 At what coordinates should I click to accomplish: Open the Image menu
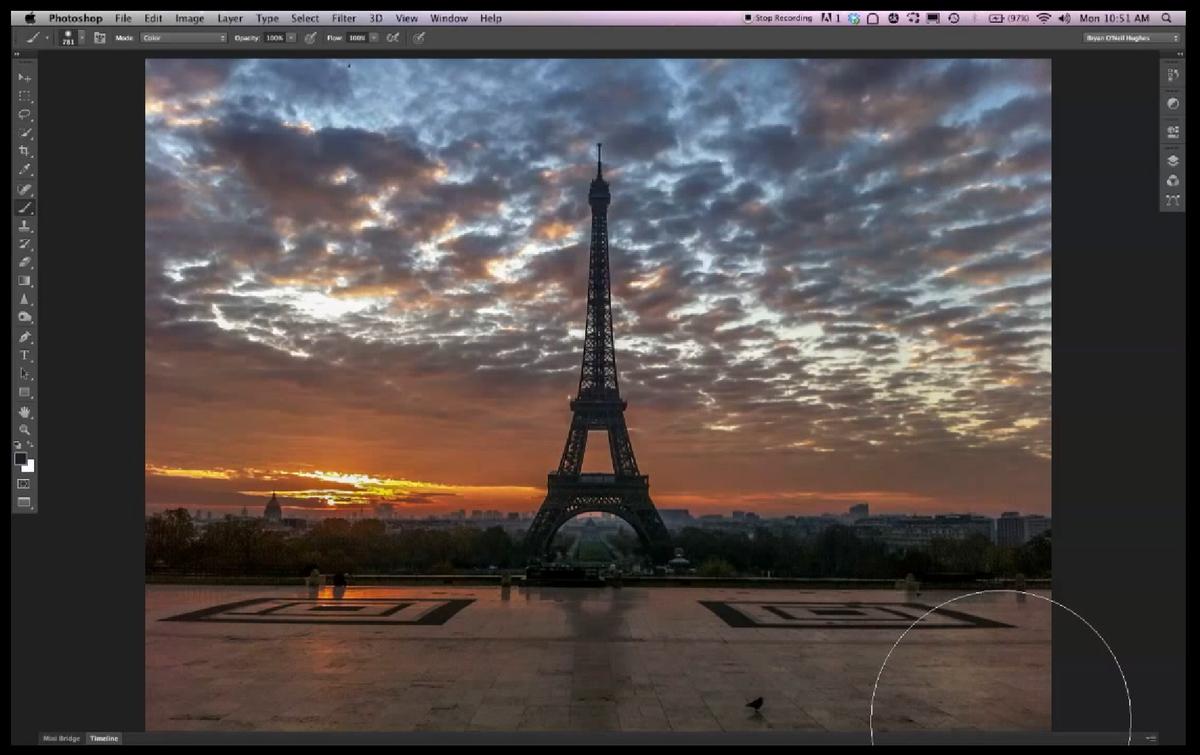coord(190,18)
